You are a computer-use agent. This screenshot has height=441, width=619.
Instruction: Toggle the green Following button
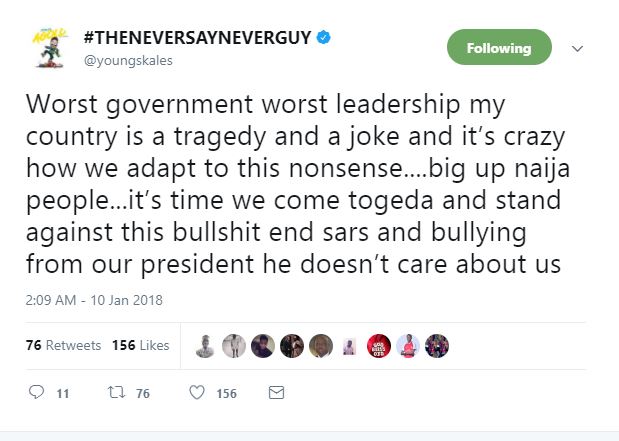click(498, 48)
